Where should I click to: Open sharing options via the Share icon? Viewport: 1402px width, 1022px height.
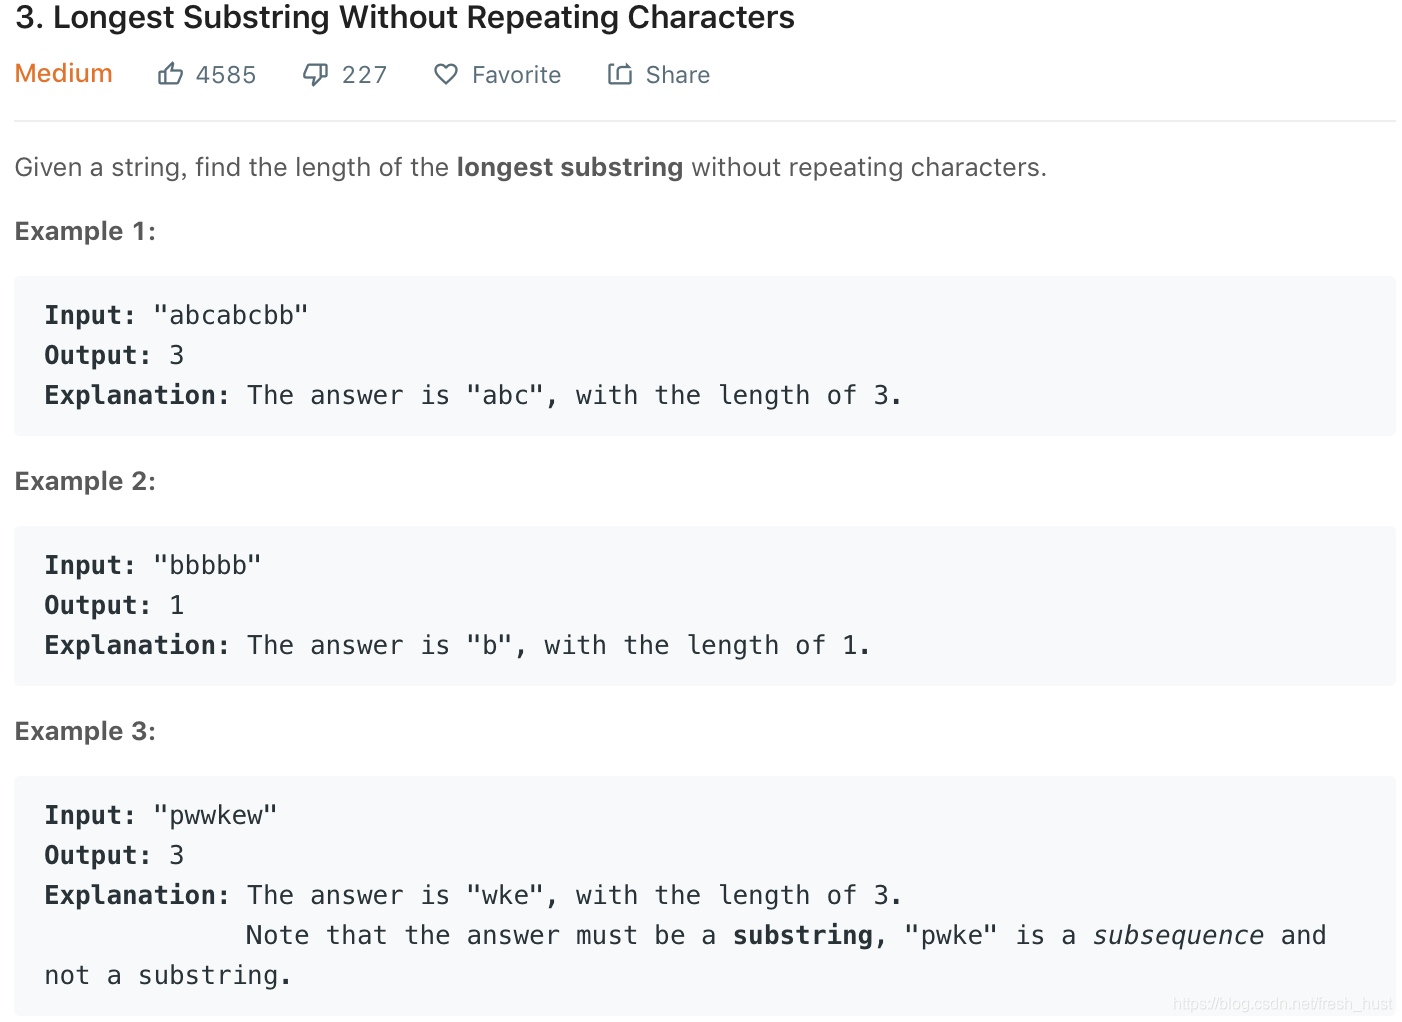[x=619, y=74]
